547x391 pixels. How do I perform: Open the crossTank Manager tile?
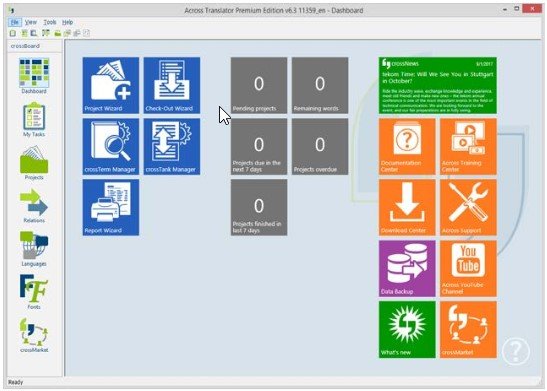point(172,146)
